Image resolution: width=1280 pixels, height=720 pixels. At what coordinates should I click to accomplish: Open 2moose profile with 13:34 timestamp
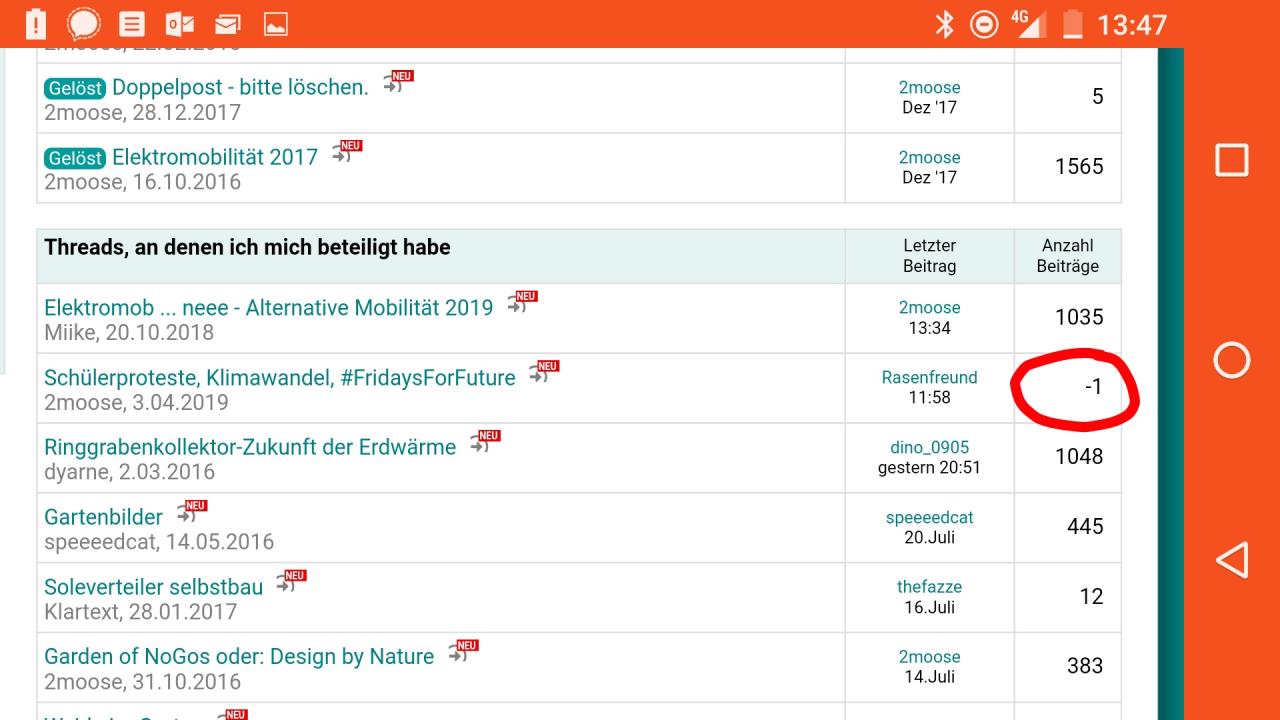tap(929, 308)
